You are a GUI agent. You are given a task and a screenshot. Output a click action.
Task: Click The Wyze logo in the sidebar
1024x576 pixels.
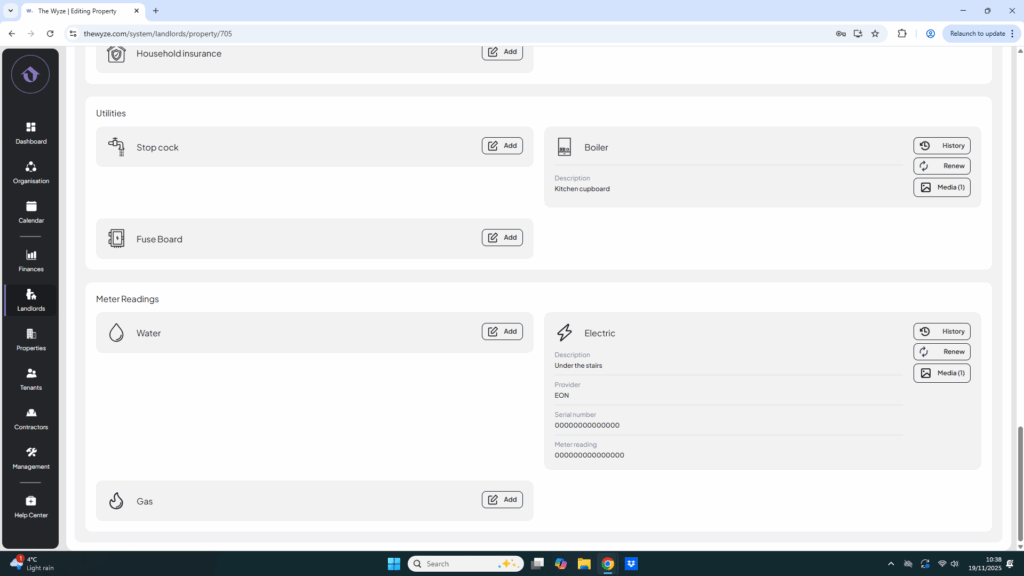coord(30,74)
